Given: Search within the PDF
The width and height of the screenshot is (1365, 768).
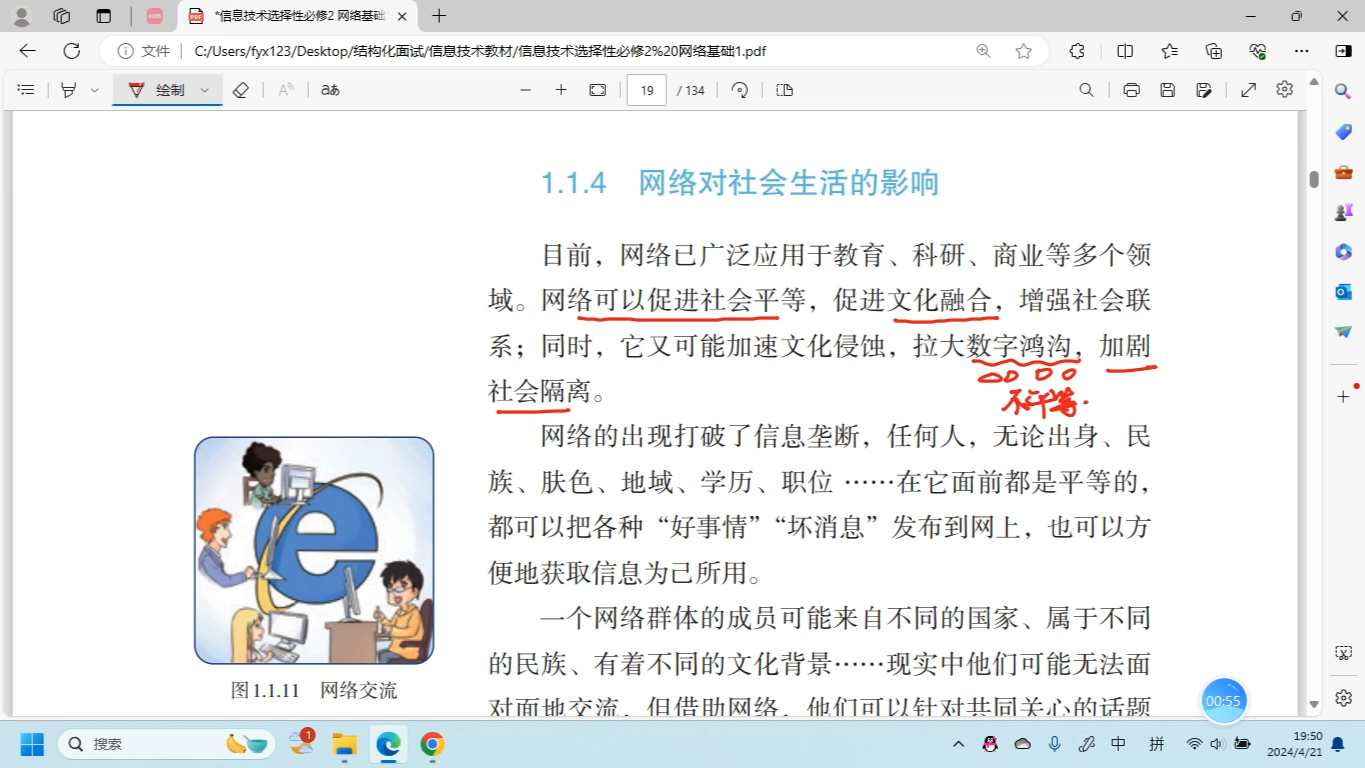Looking at the screenshot, I should click(1086, 89).
